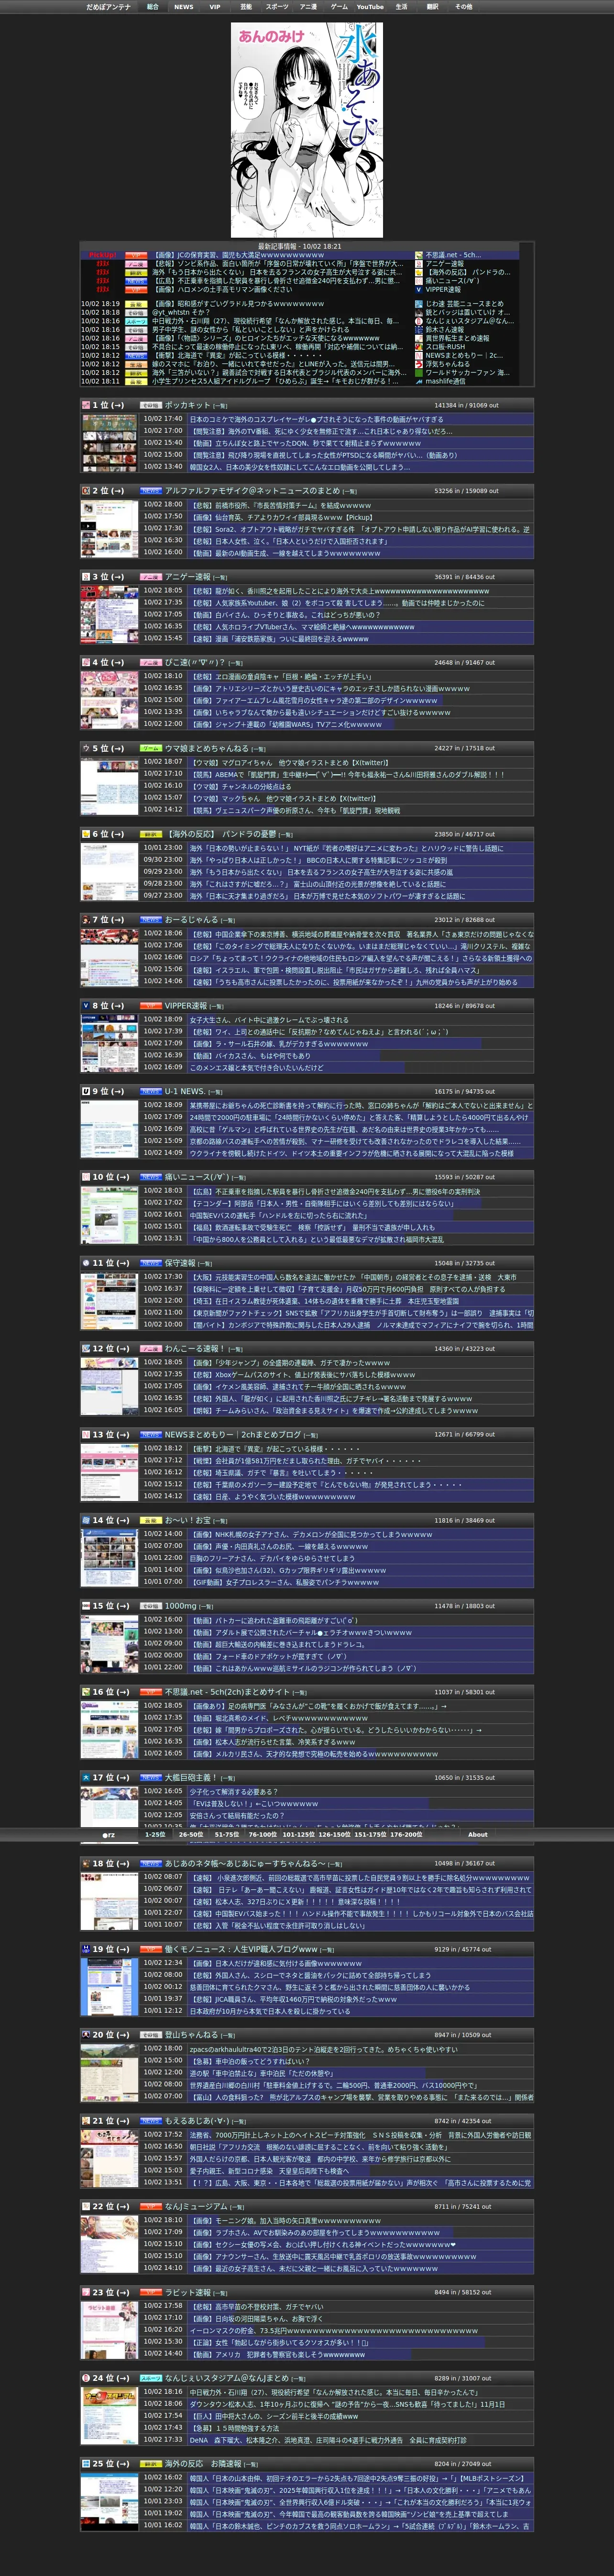
Task: Click the favicon beside rank 7位 おーるじゃんる
Action: 86,919
